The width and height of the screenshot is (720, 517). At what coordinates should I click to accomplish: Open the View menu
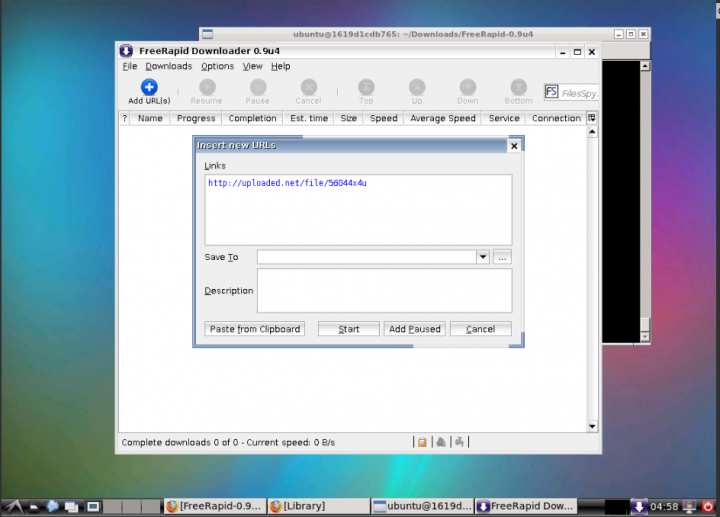tap(252, 66)
